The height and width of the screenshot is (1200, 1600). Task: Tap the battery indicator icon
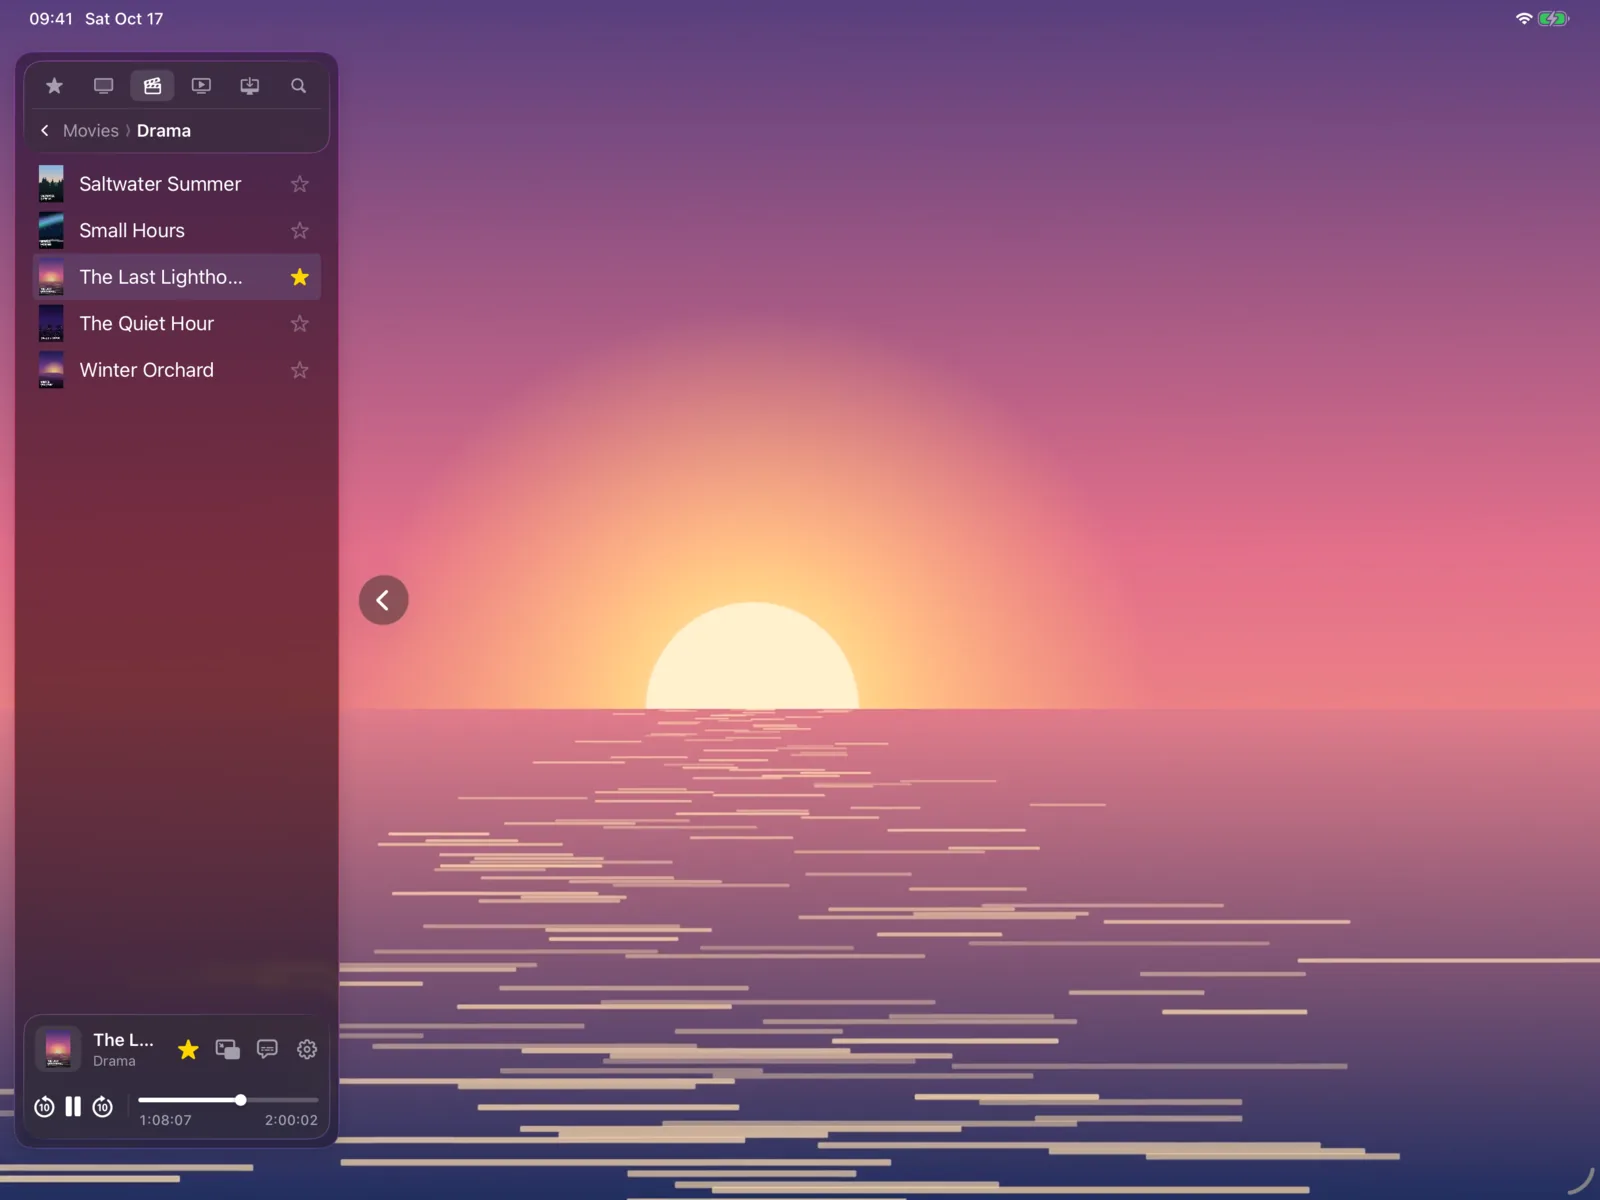pyautogui.click(x=1554, y=19)
